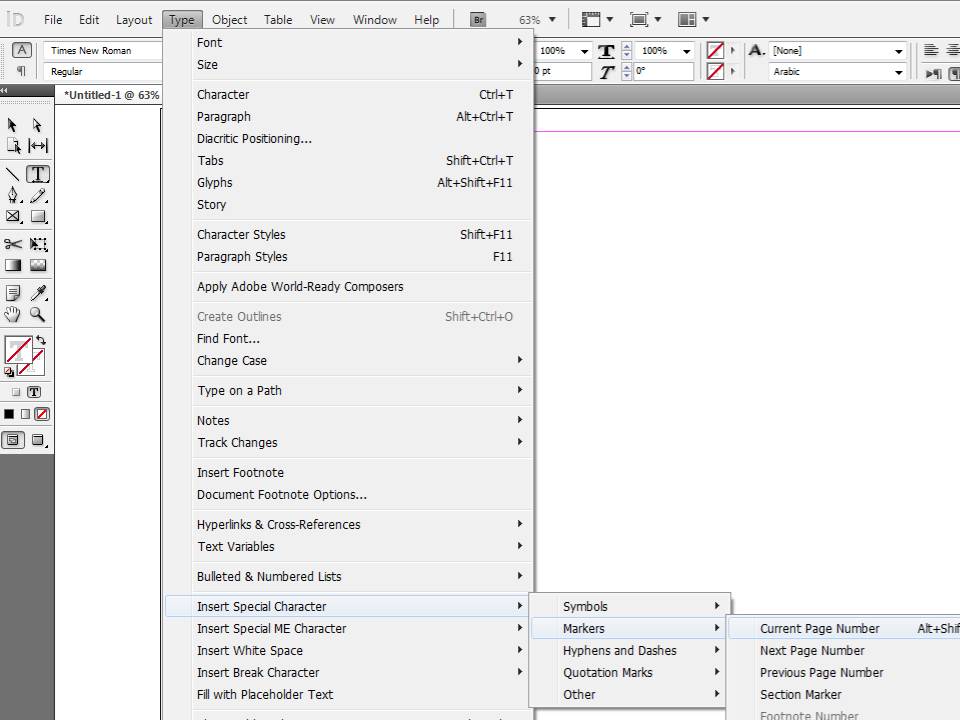The image size is (960, 720).
Task: Click the Times New Roman font field
Action: pyautogui.click(x=105, y=51)
